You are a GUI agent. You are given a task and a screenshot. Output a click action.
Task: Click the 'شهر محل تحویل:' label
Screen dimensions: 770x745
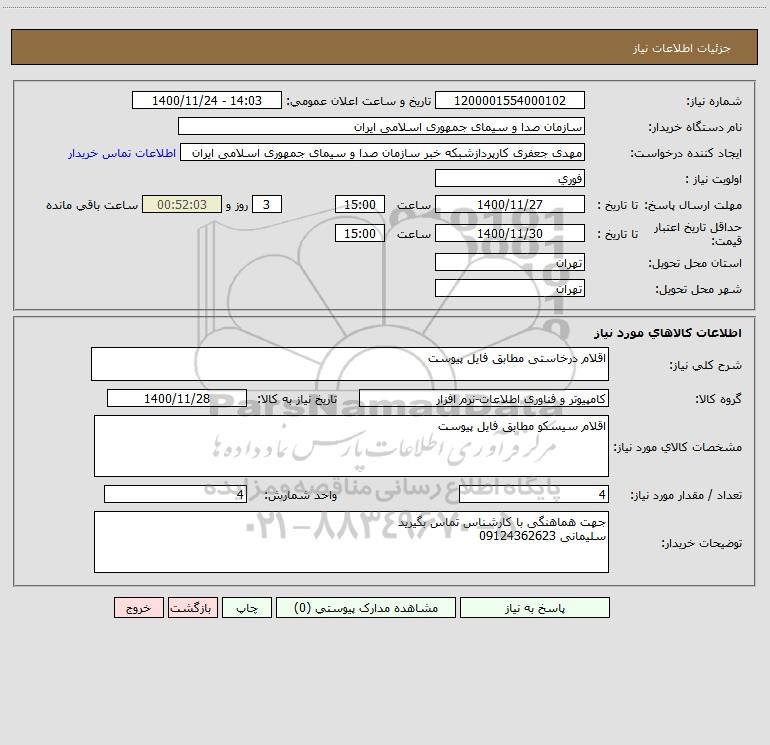pyautogui.click(x=698, y=290)
